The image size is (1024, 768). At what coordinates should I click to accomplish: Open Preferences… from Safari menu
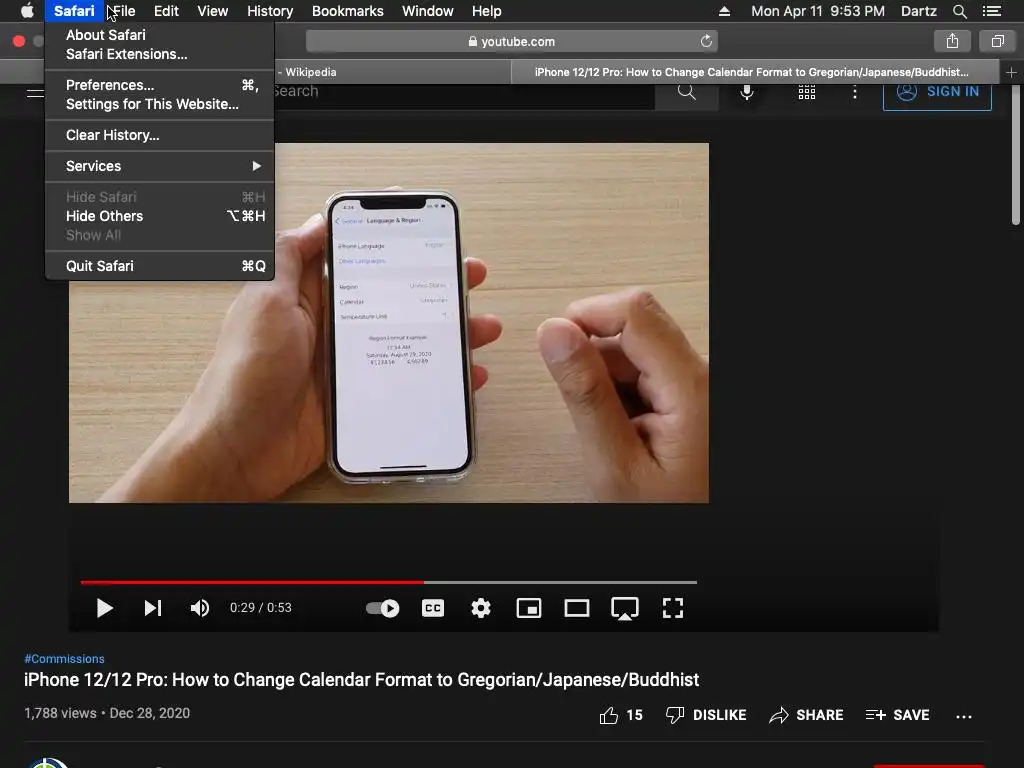point(159,85)
